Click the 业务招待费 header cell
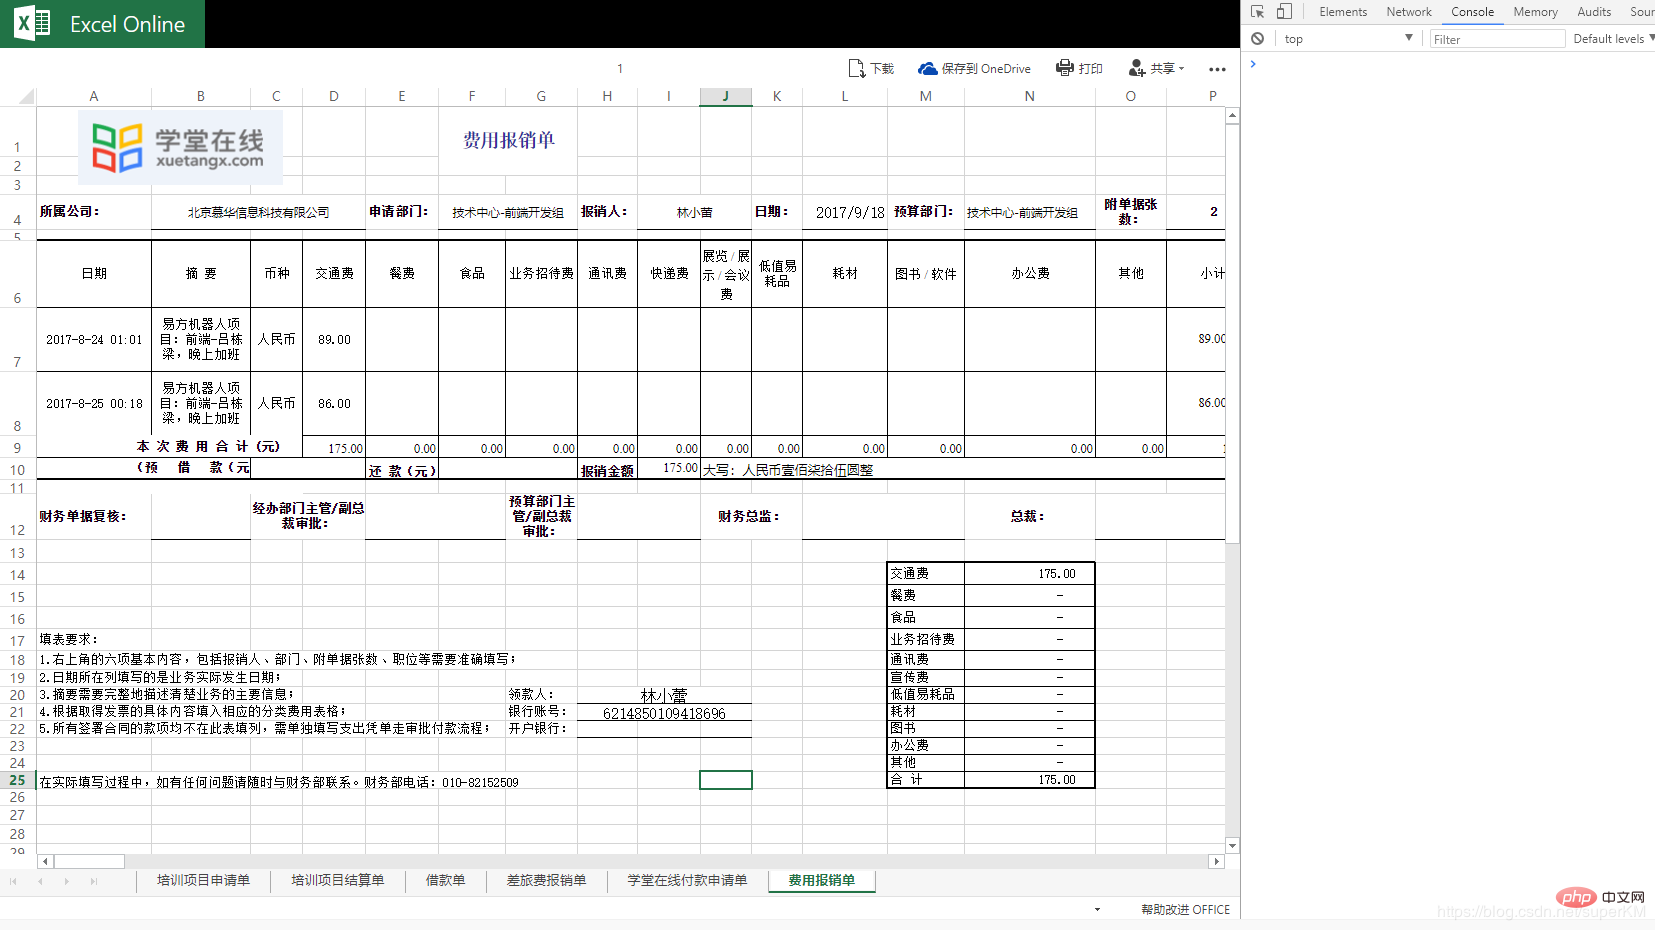This screenshot has height=930, width=1655. [x=541, y=273]
